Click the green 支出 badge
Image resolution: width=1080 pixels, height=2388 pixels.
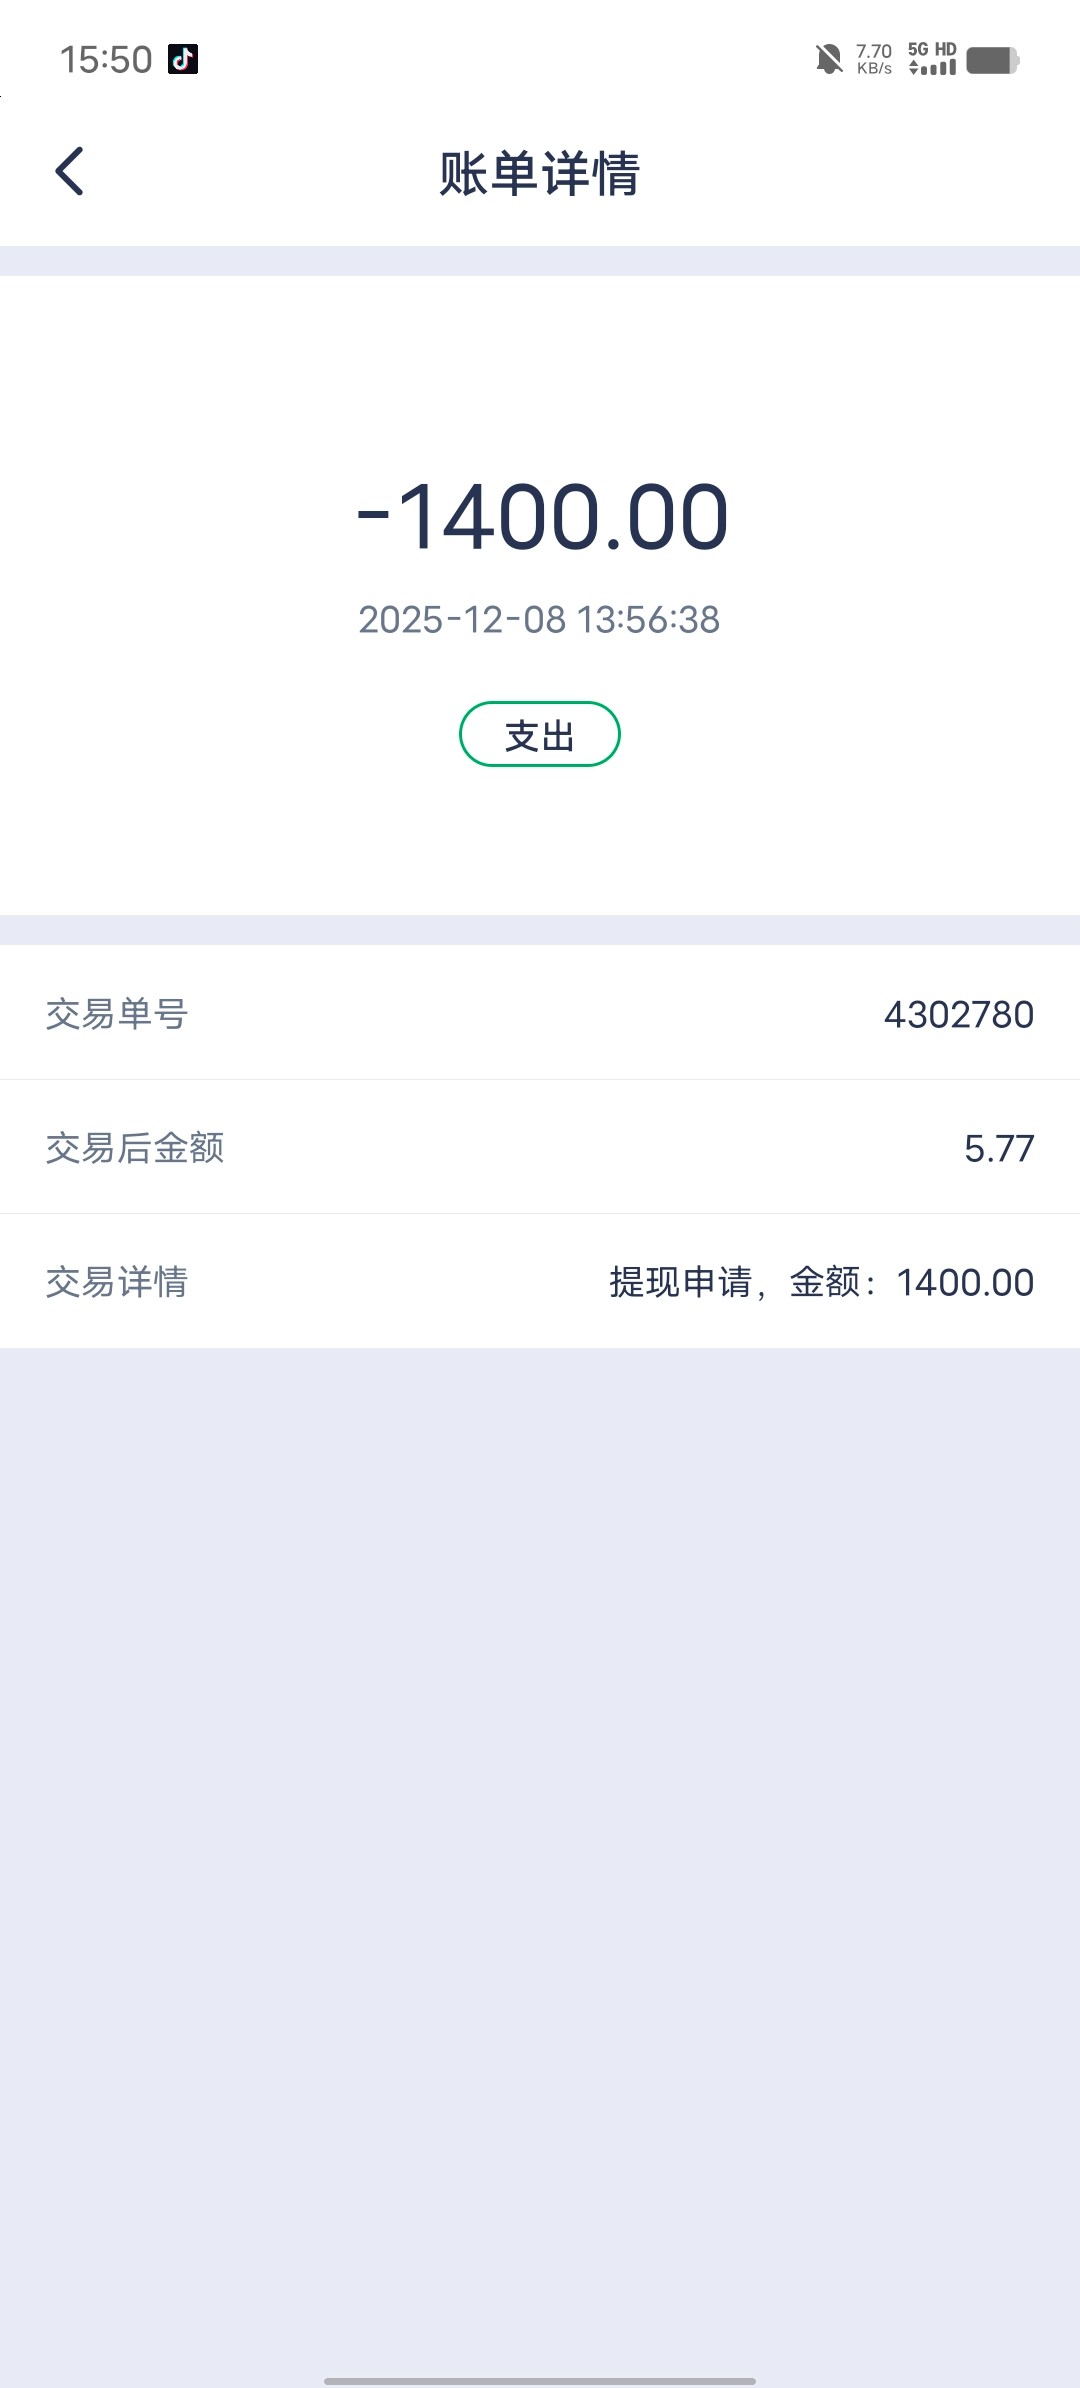tap(539, 735)
